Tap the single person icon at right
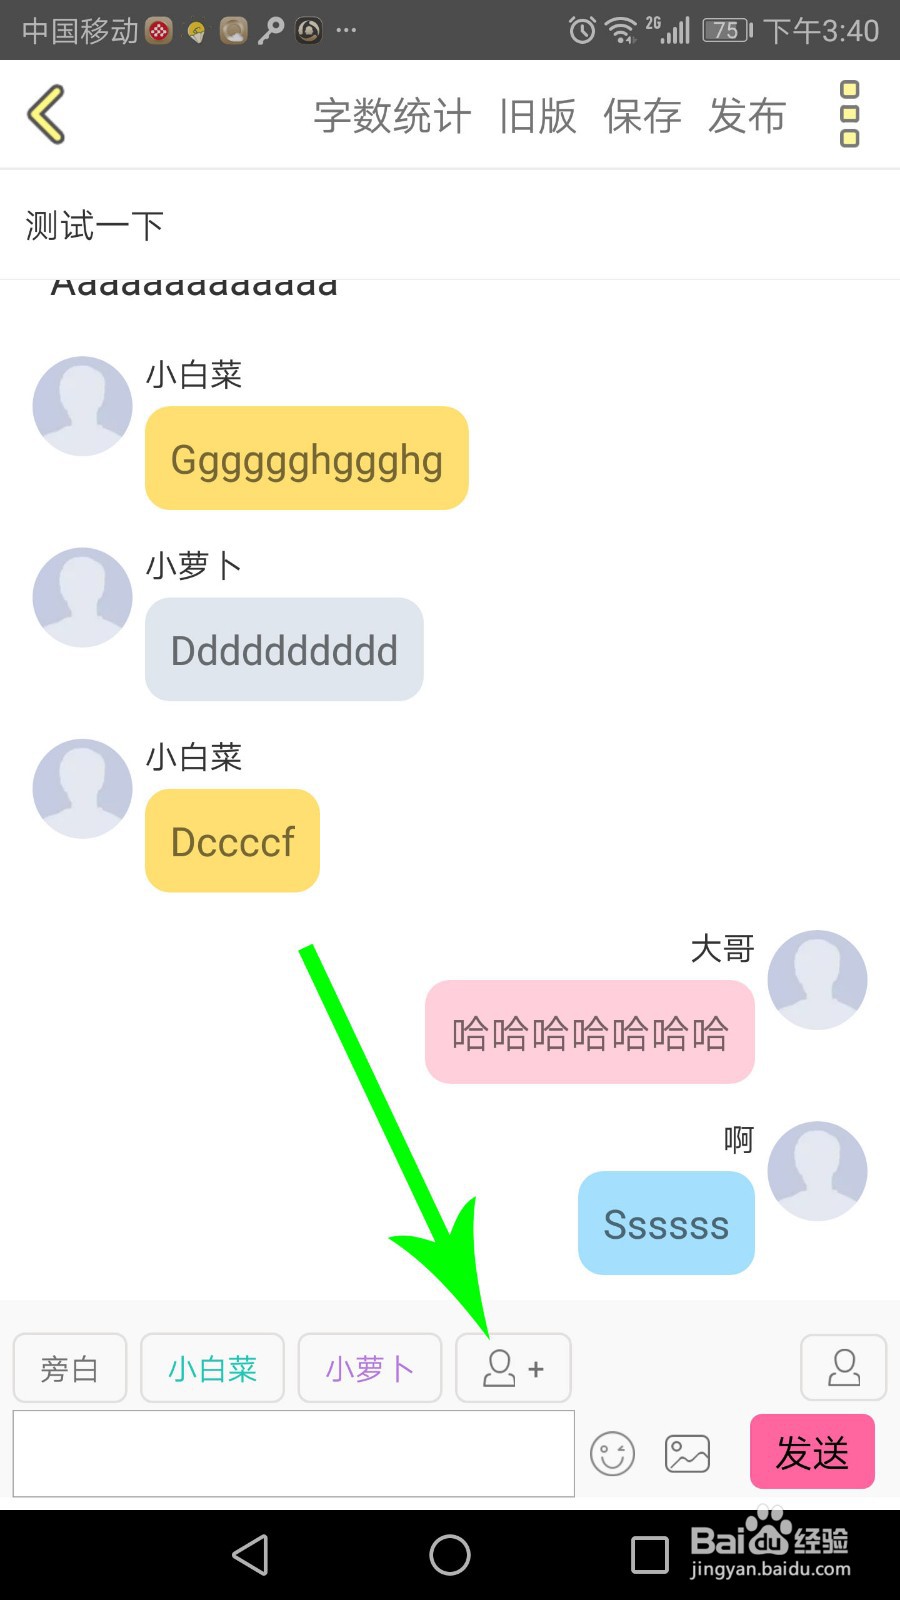 (x=843, y=1367)
